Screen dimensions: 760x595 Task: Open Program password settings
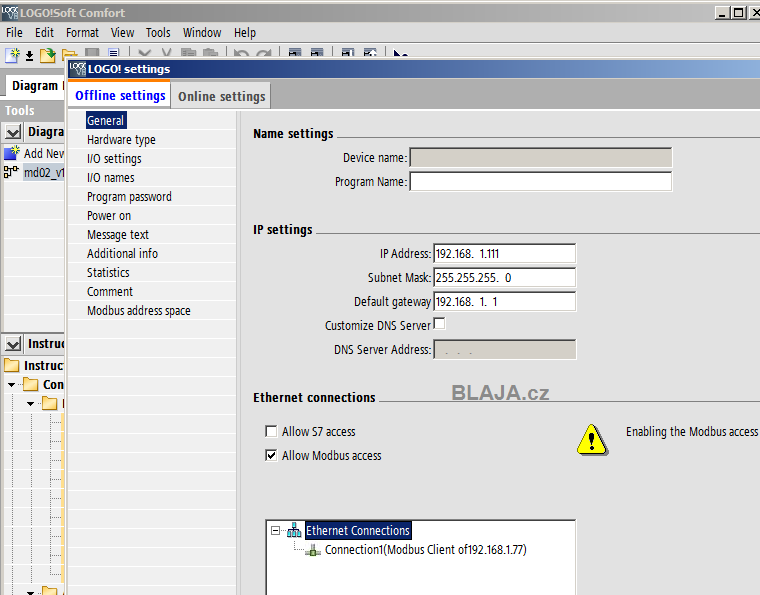tap(129, 196)
